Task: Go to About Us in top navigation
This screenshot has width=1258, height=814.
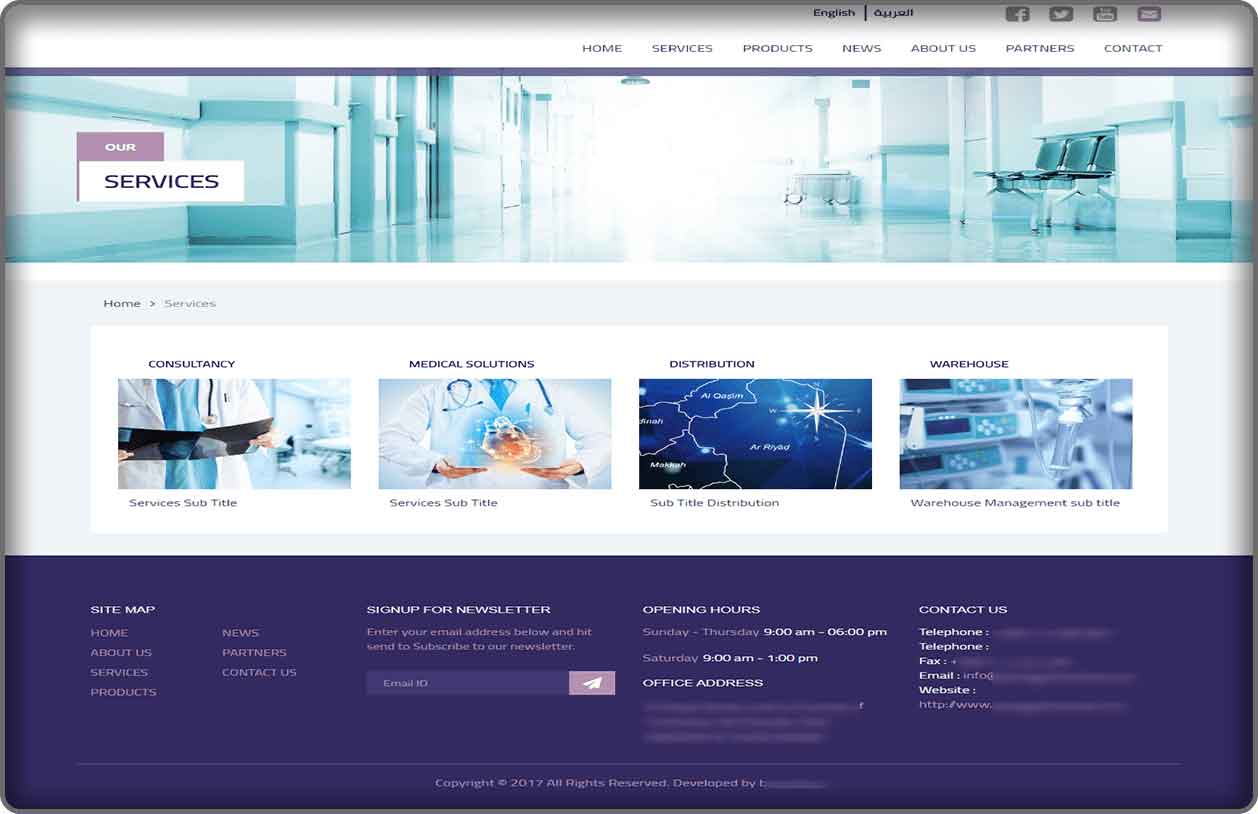Action: tap(942, 48)
